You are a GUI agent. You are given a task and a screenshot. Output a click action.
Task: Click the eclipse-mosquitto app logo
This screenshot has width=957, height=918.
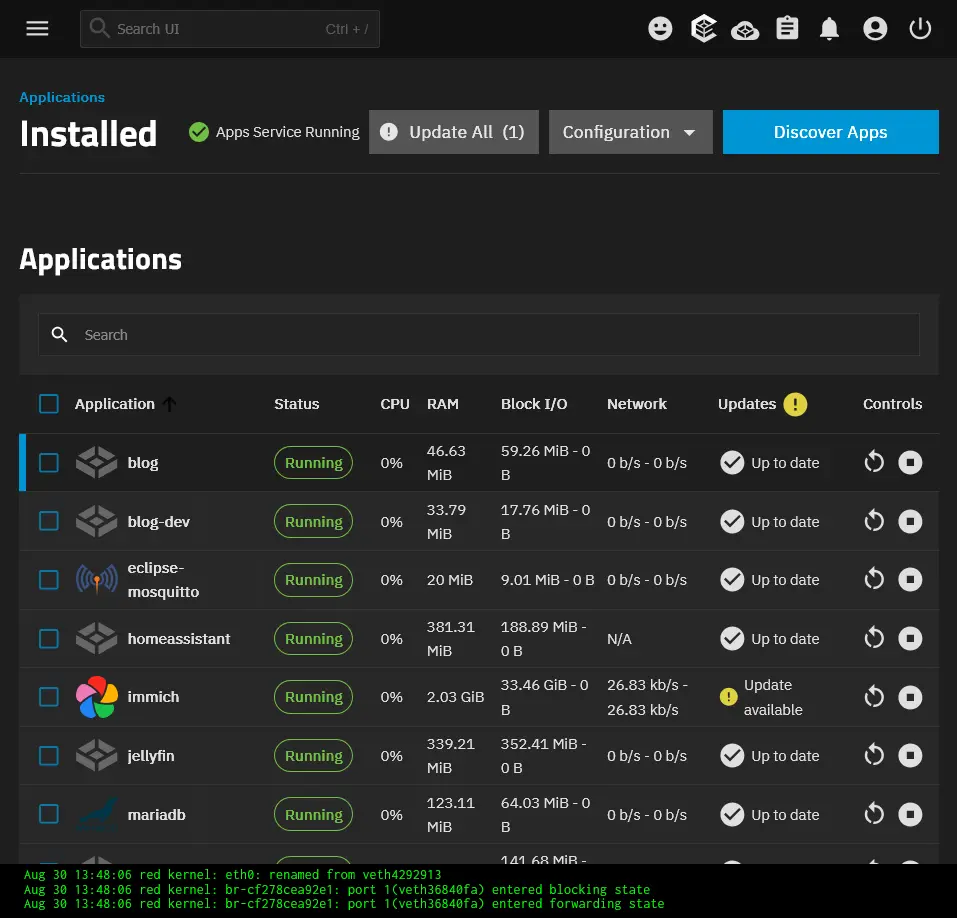[x=96, y=579]
